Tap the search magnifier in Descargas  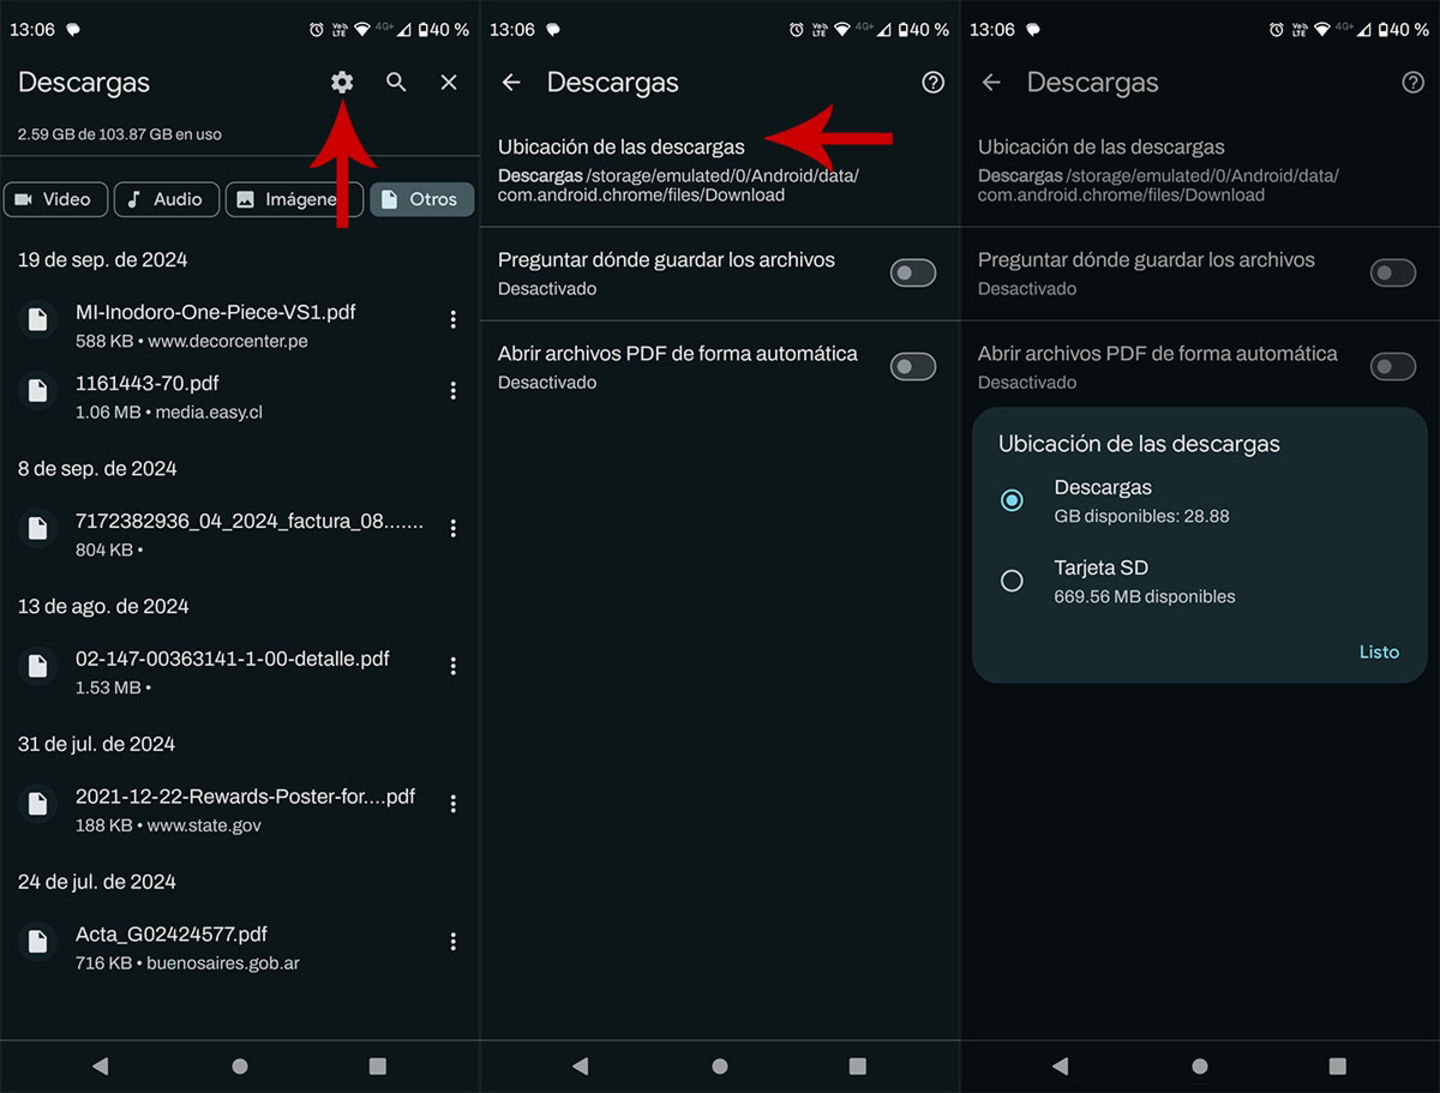click(396, 82)
